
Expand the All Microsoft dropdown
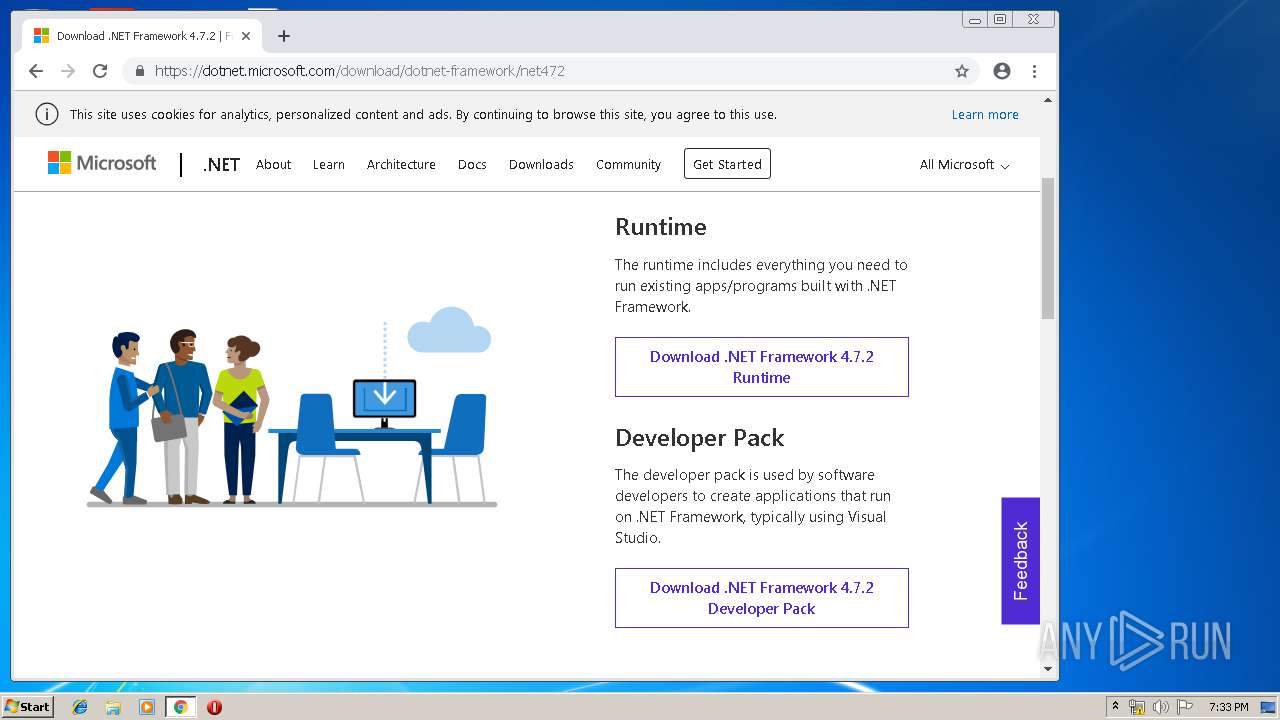pyautogui.click(x=964, y=164)
